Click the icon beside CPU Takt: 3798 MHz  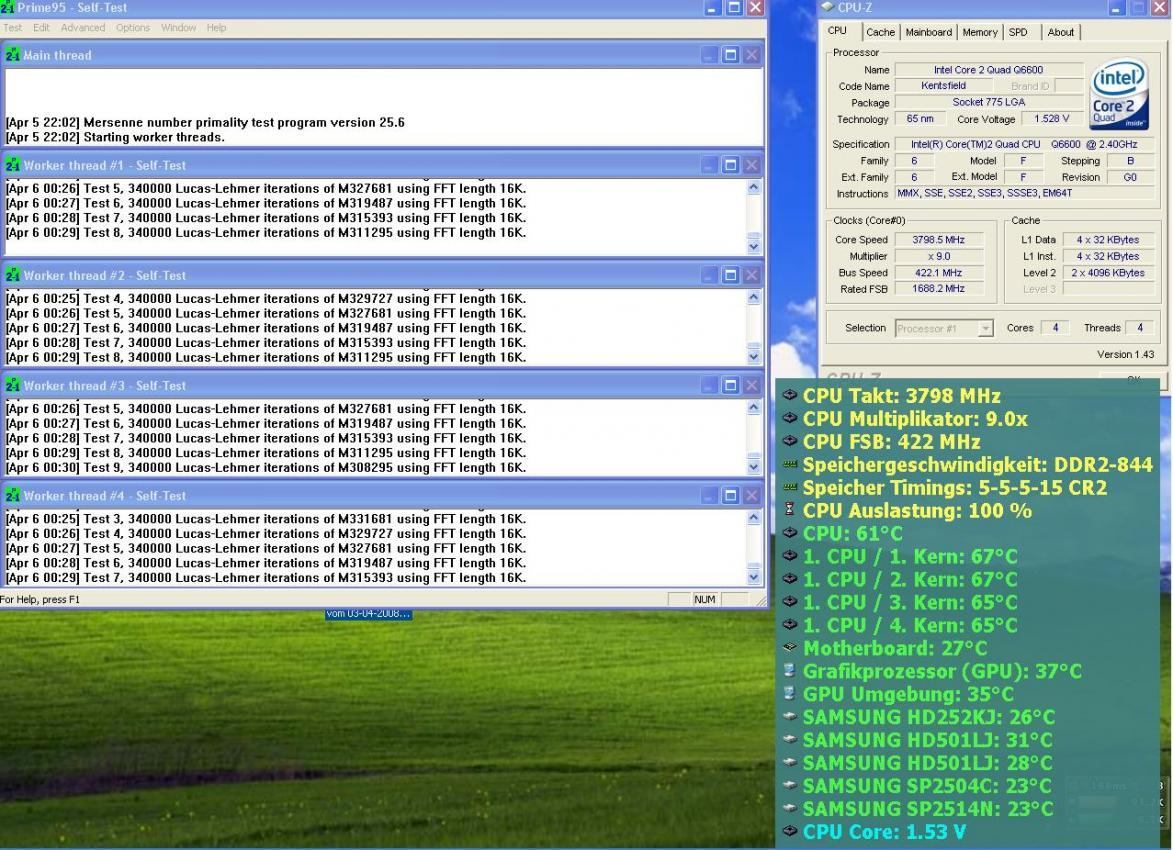pos(789,395)
